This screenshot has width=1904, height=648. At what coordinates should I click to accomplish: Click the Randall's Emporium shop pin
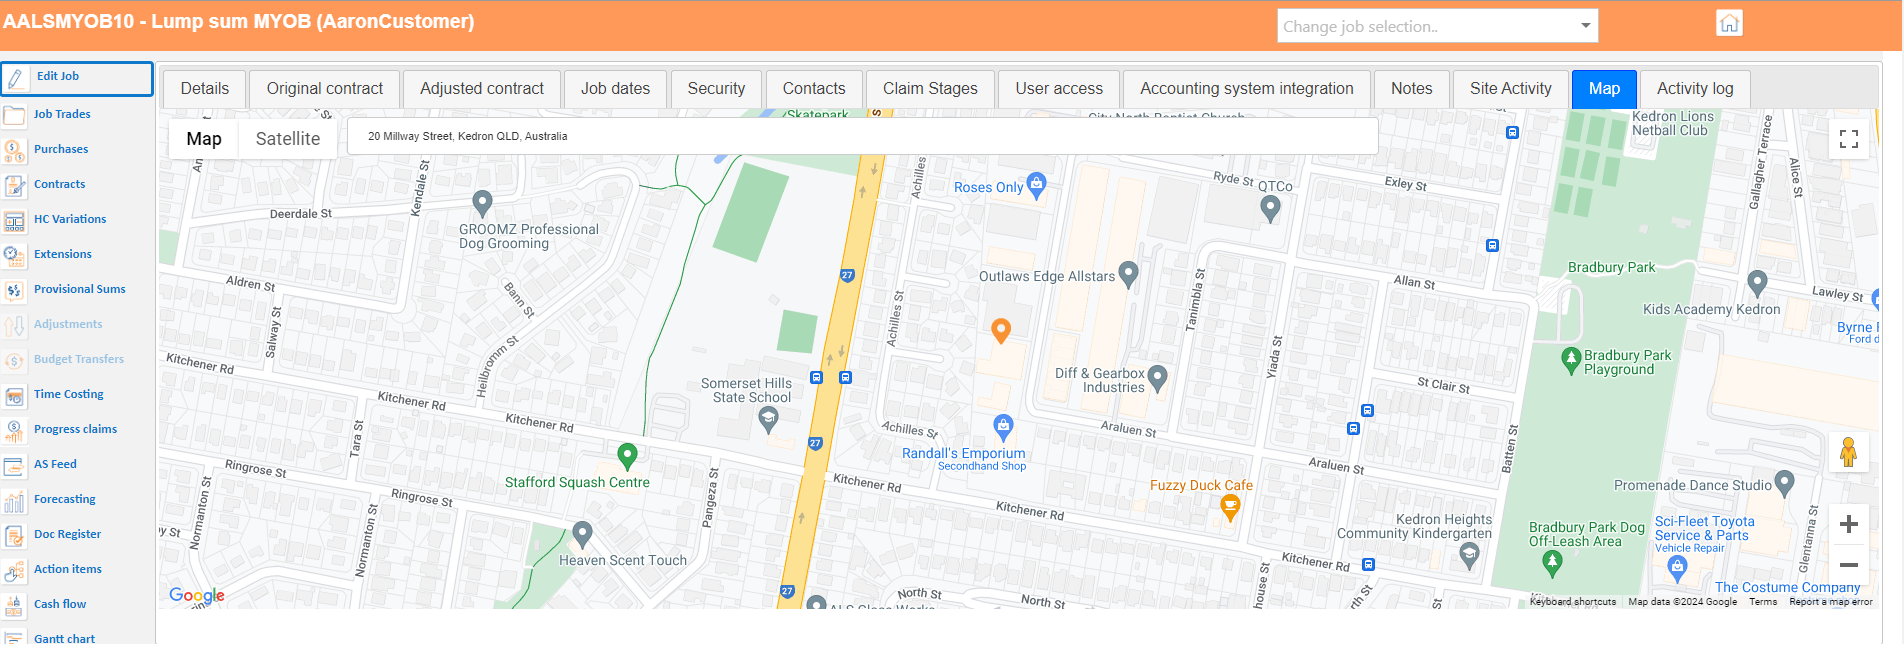click(x=1003, y=427)
